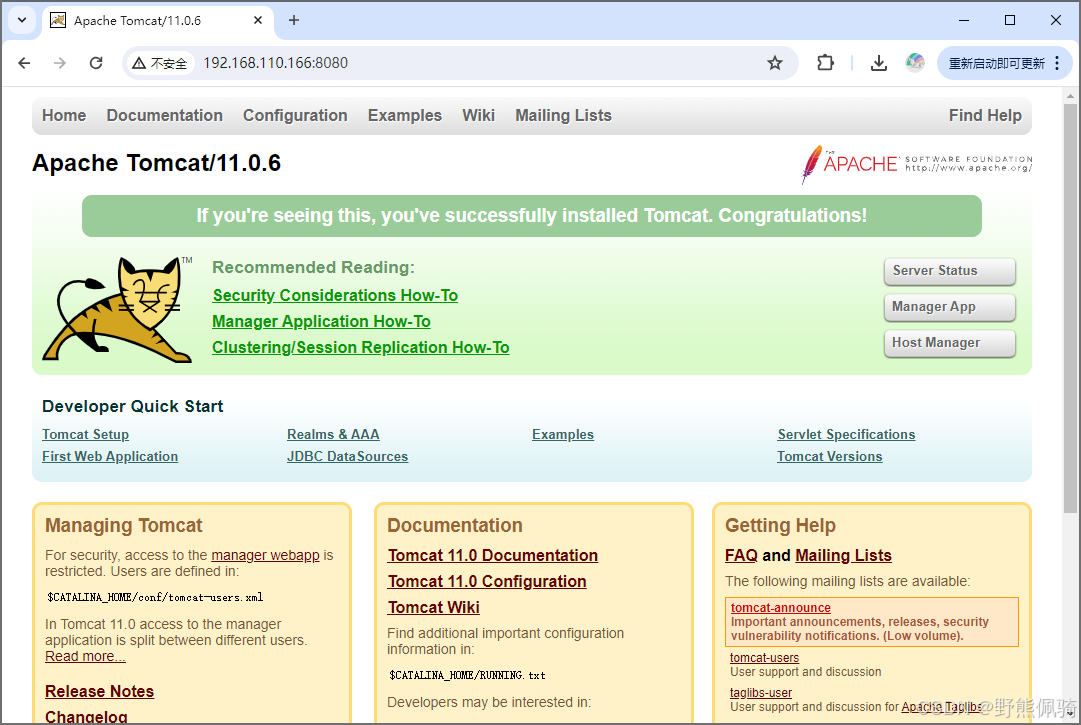Open the Tomcat Wiki link

point(434,608)
